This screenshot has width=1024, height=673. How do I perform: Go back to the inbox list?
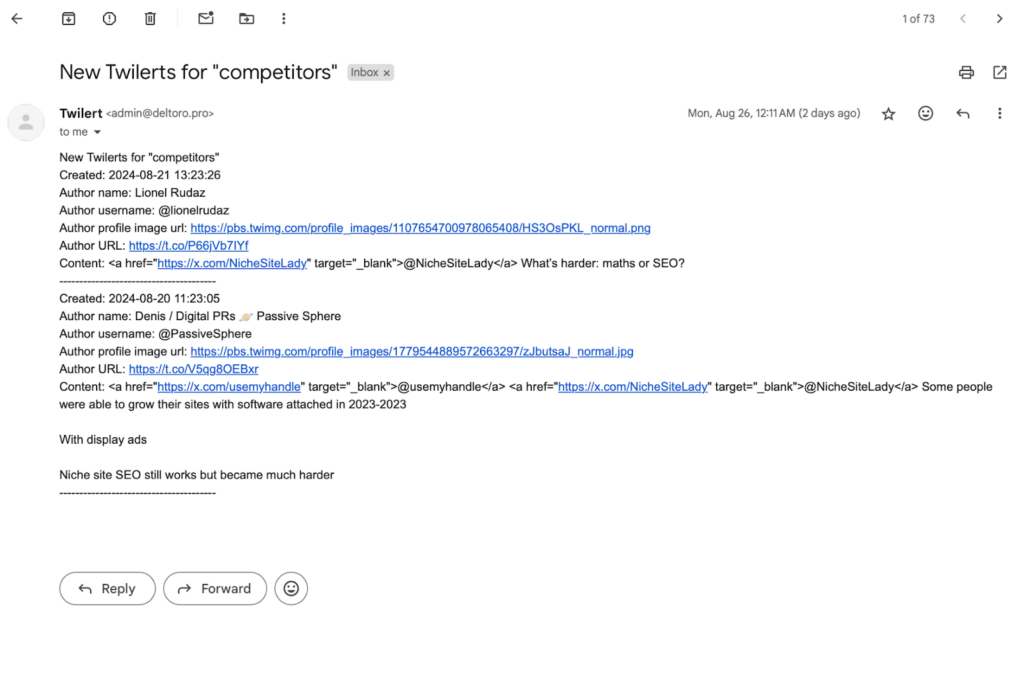(17, 18)
